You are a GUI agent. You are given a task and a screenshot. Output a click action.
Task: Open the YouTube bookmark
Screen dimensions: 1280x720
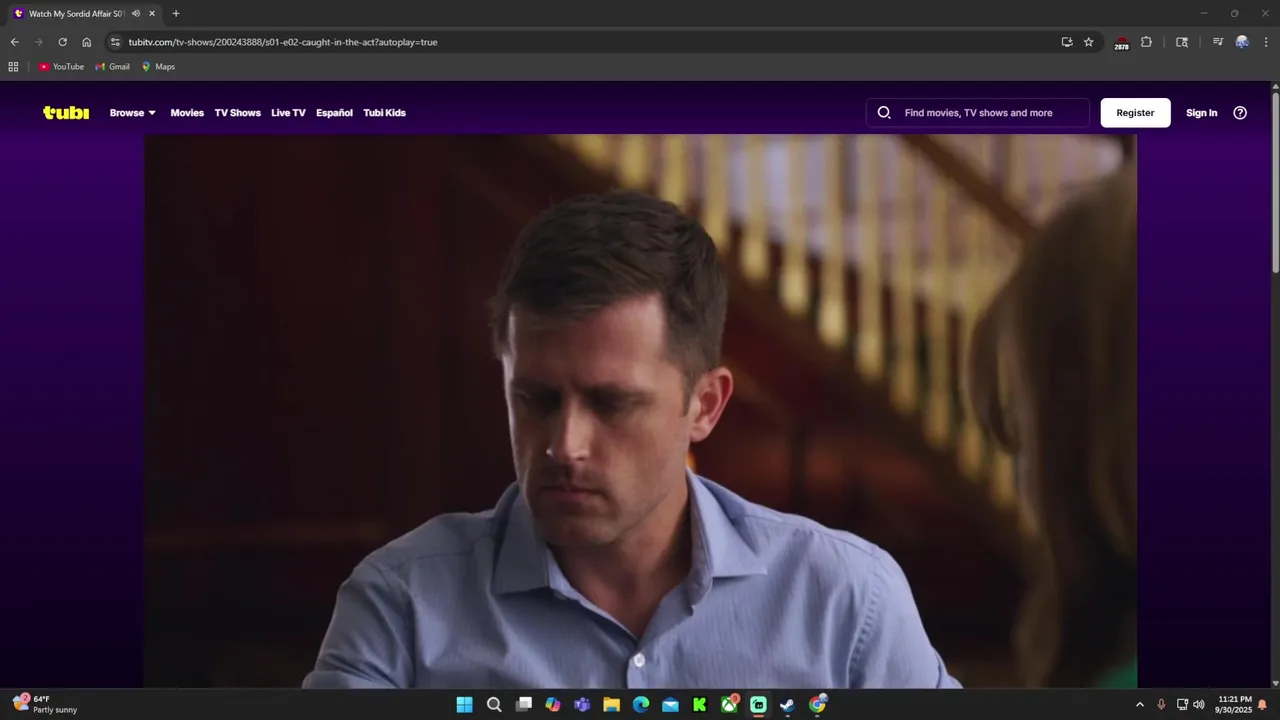(x=61, y=67)
